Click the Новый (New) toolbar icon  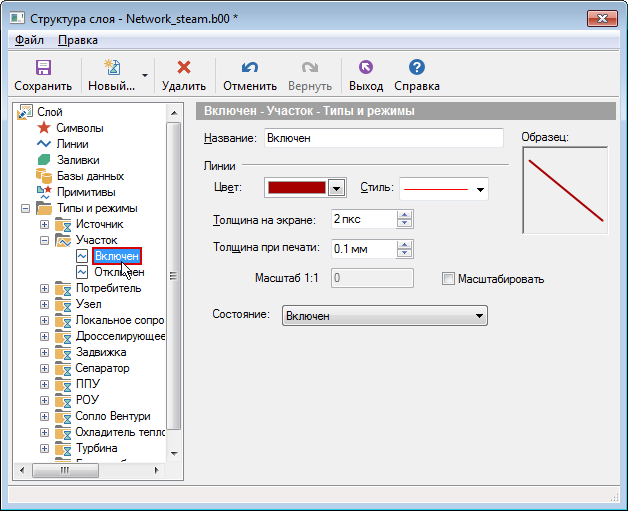(111, 68)
